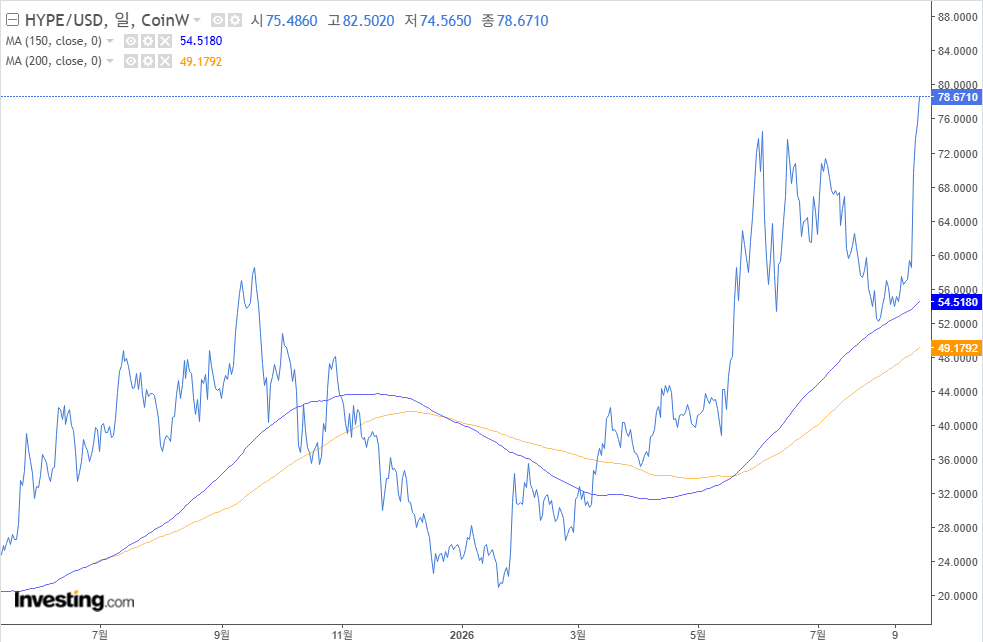Click the 88.0000 price axis label
The image size is (983, 642).
pos(957,17)
